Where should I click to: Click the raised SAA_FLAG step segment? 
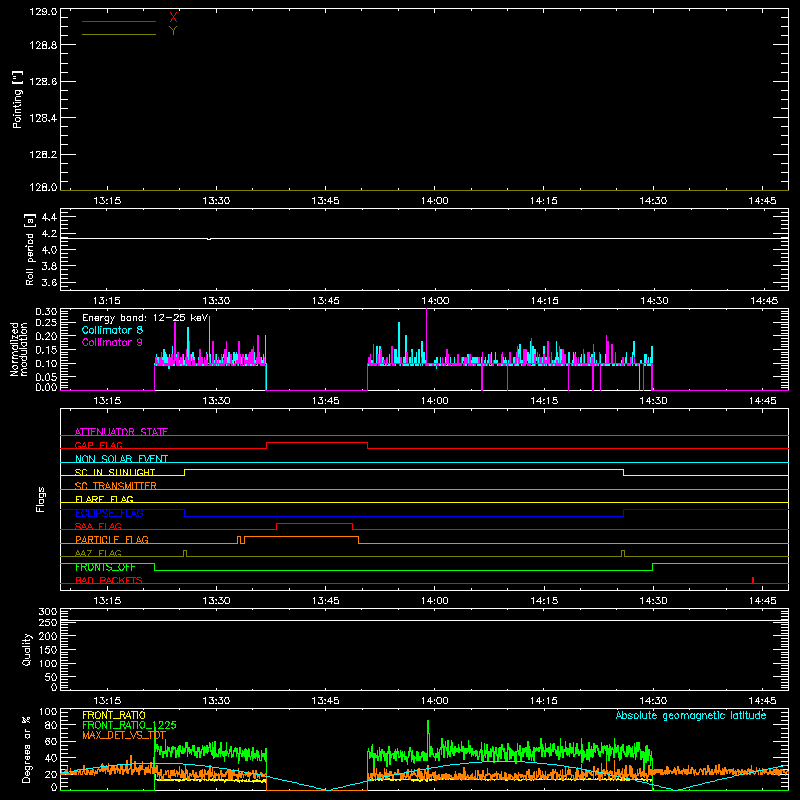coord(314,523)
